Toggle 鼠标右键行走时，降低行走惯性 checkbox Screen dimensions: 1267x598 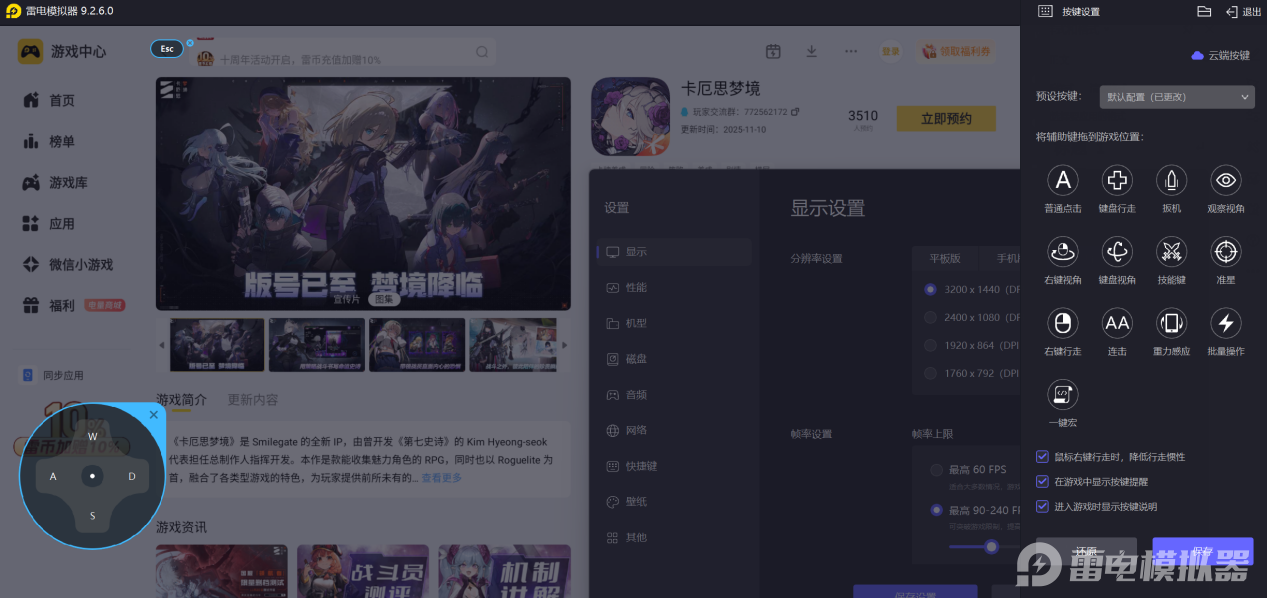(1043, 457)
